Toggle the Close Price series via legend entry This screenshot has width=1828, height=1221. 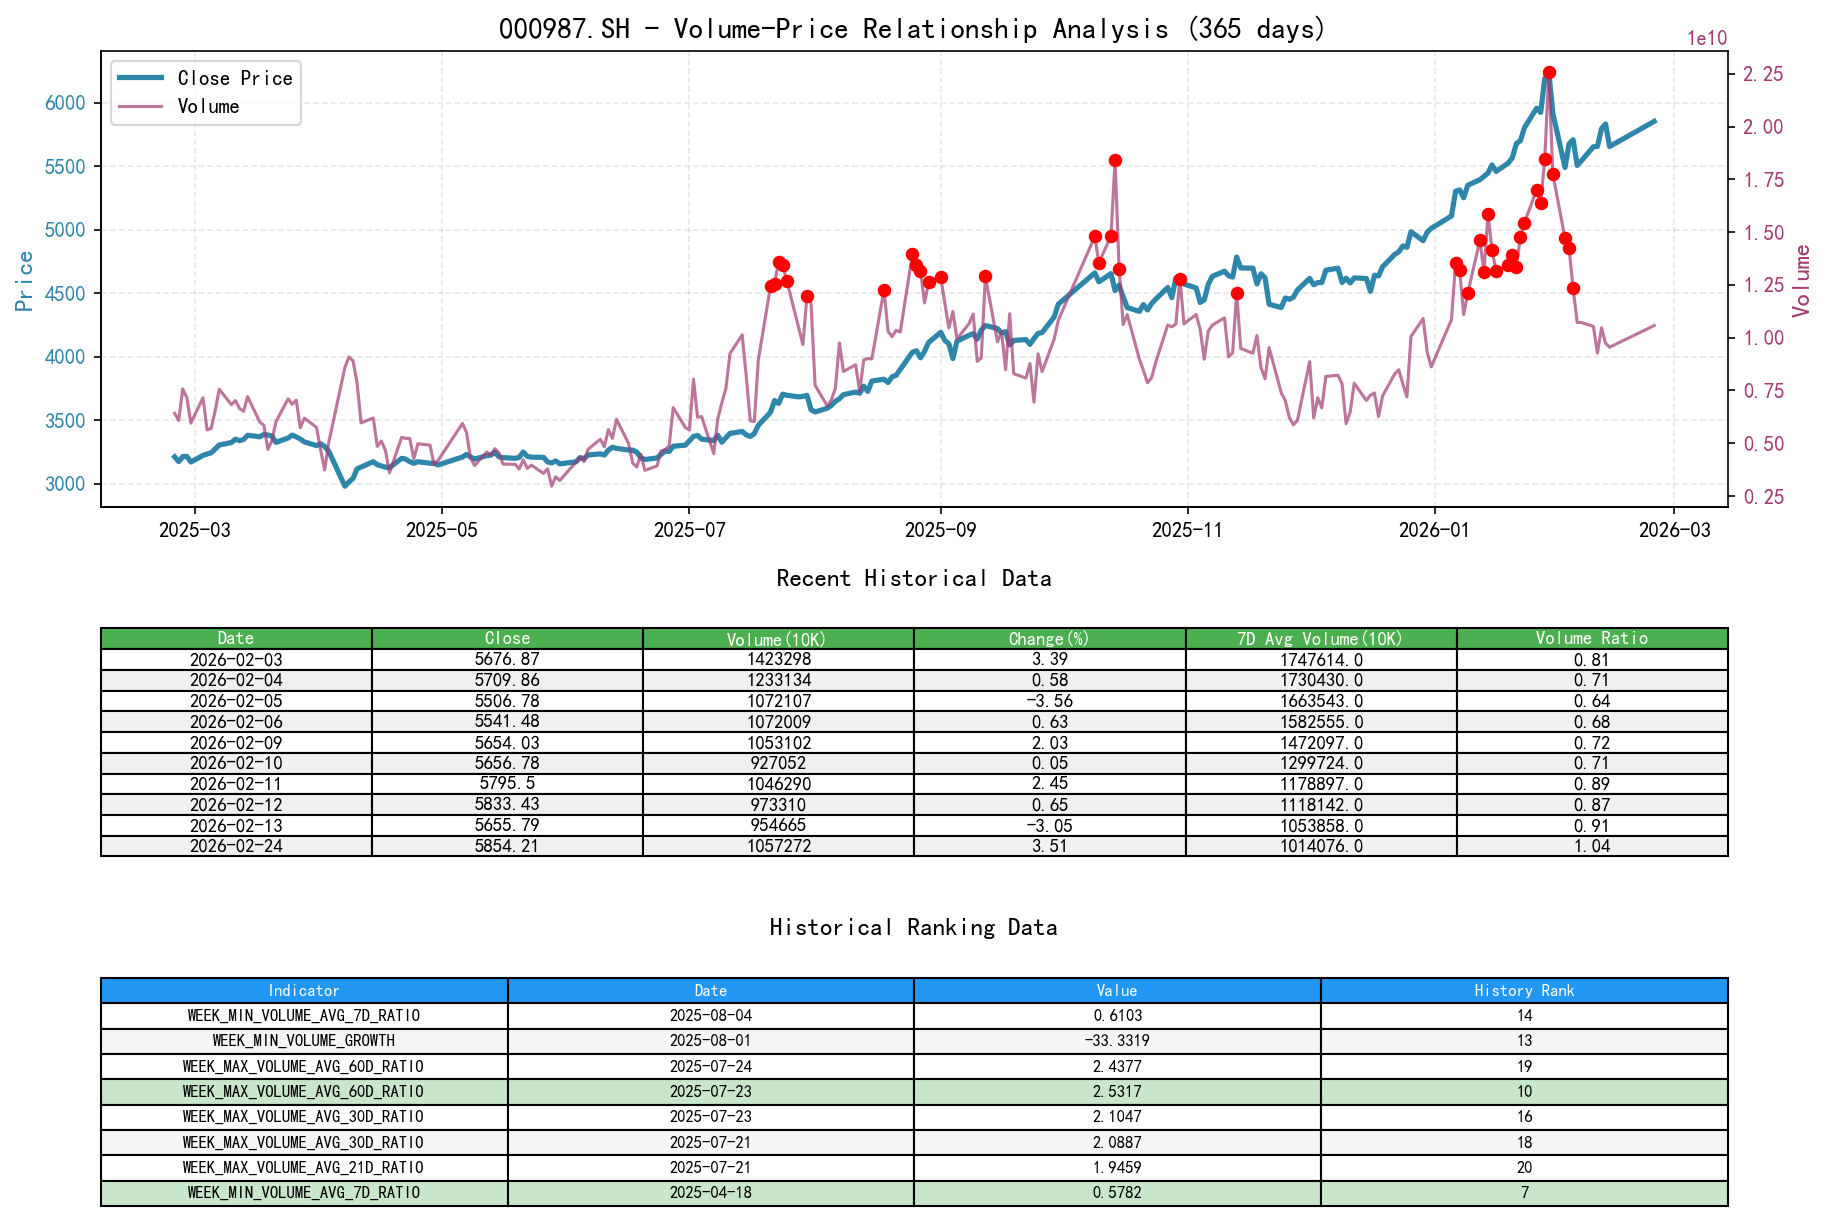[x=235, y=78]
